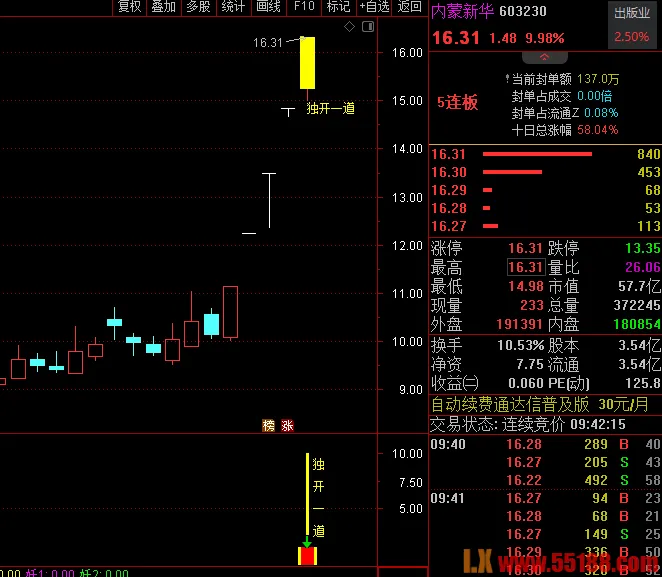Screen dimensions: 662x577
Task: Click the boxed 最高 value 16.31
Action: (525, 267)
